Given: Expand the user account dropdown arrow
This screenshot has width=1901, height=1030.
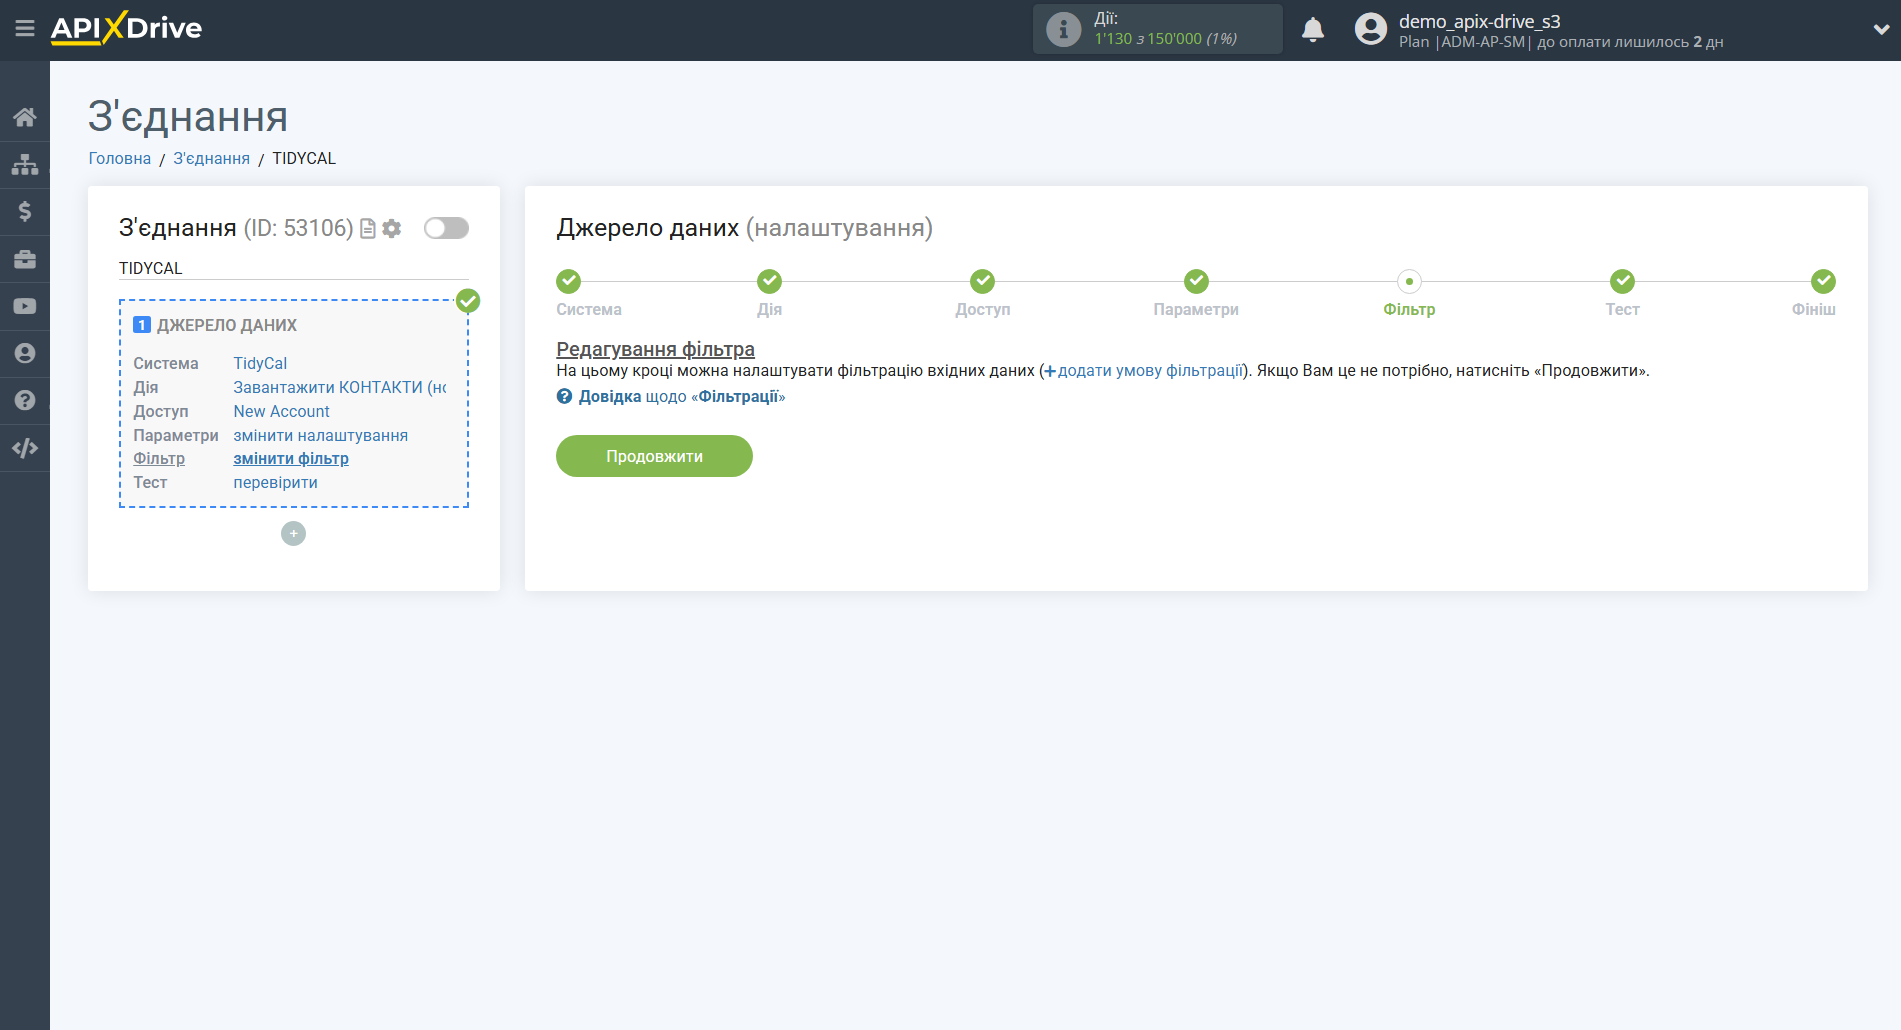Looking at the screenshot, I should coord(1880,30).
